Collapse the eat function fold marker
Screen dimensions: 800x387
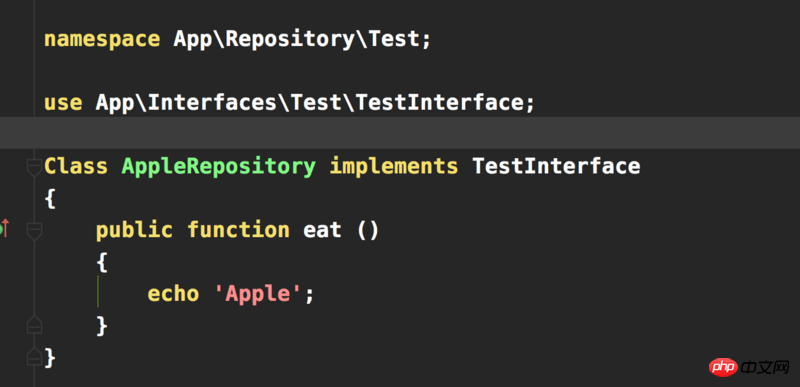click(34, 231)
